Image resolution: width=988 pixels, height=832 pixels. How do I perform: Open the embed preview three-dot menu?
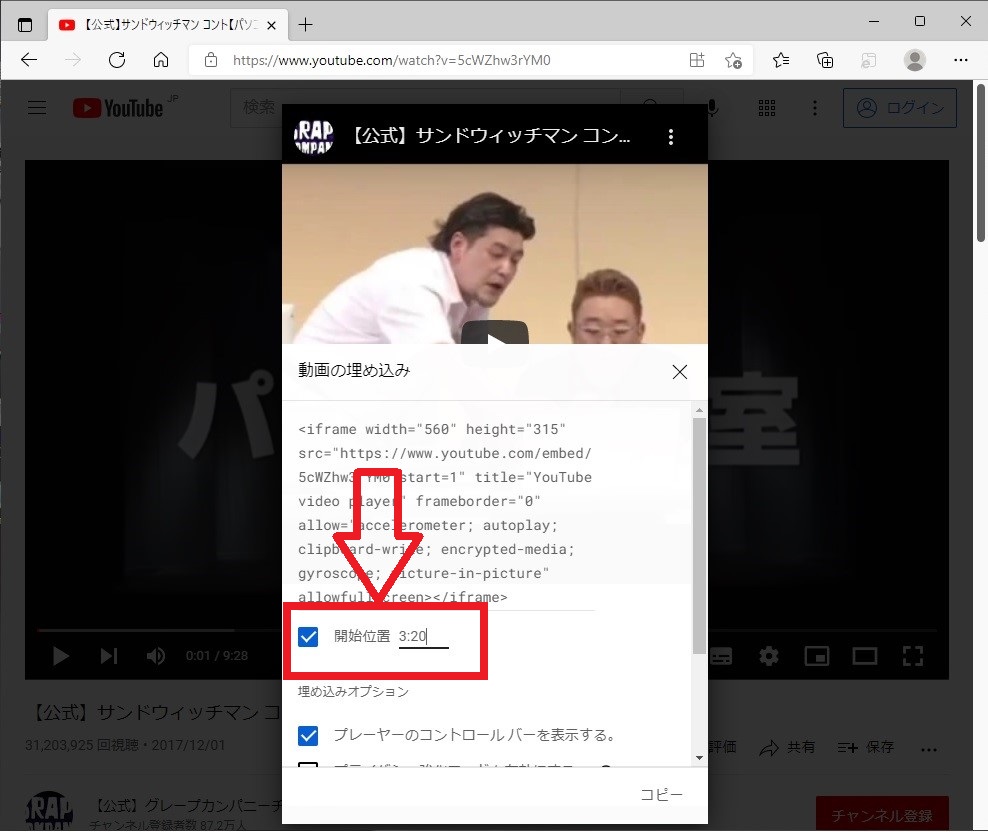tap(671, 137)
